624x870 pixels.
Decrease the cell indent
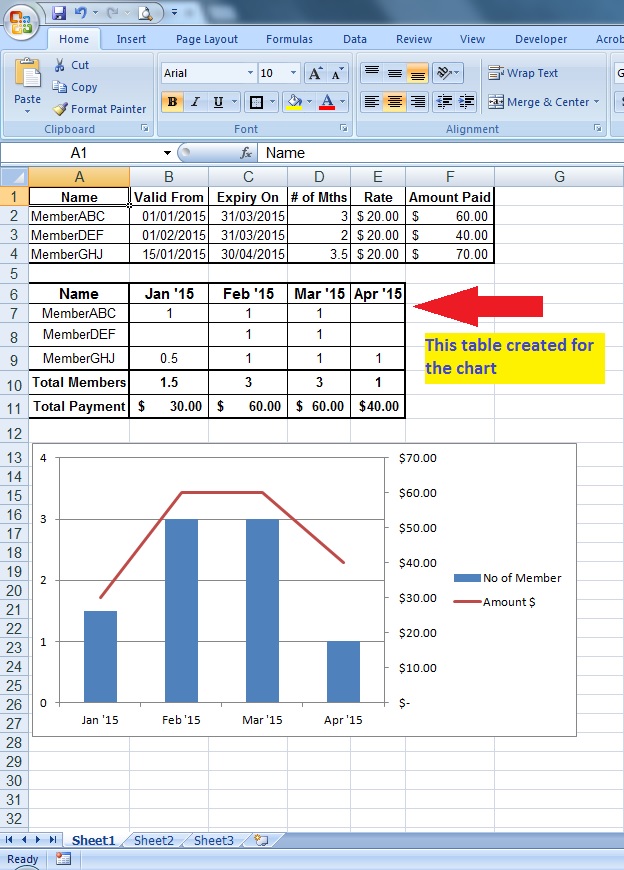tap(444, 102)
